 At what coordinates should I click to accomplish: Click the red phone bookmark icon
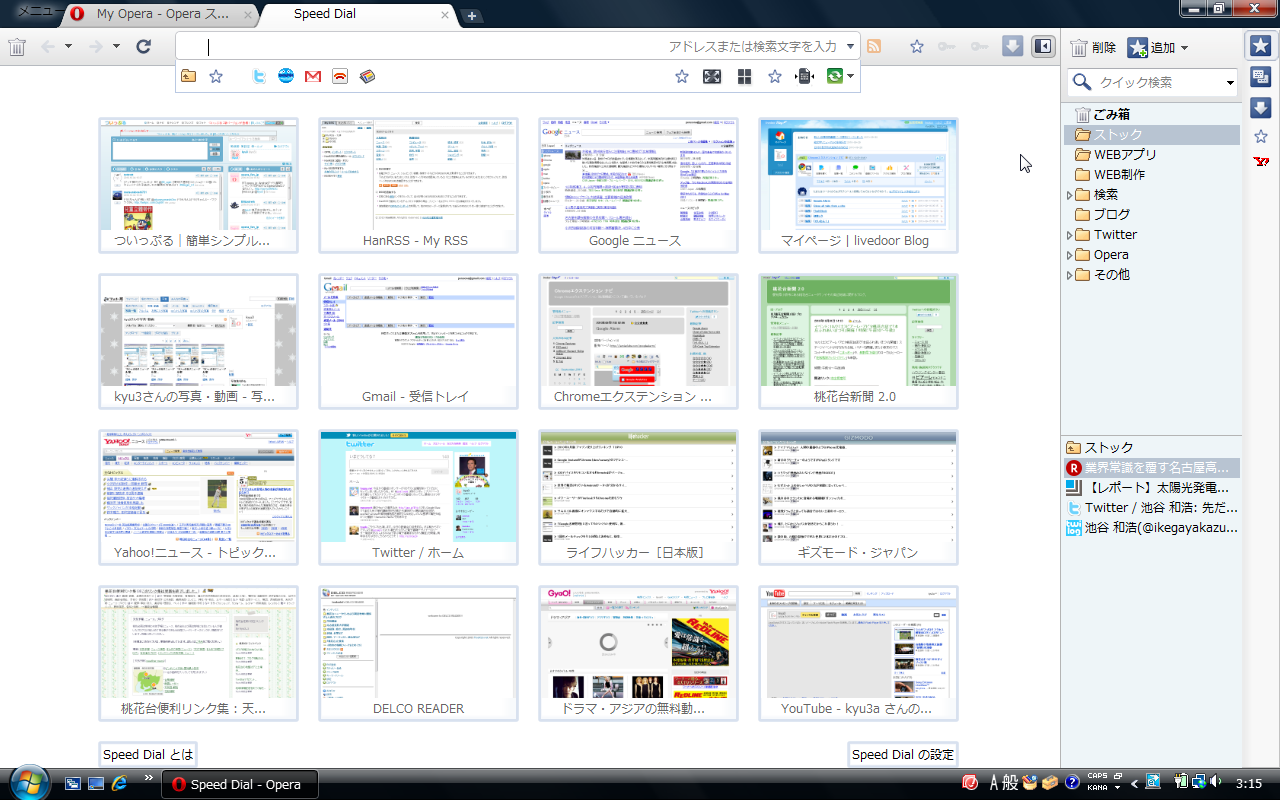(x=340, y=76)
